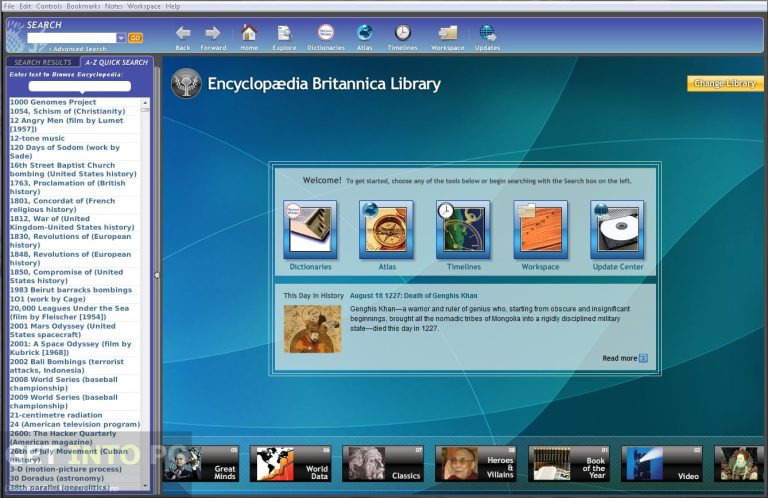This screenshot has width=768, height=498.
Task: Open Dictionaries from the top toolbar
Action: [326, 37]
